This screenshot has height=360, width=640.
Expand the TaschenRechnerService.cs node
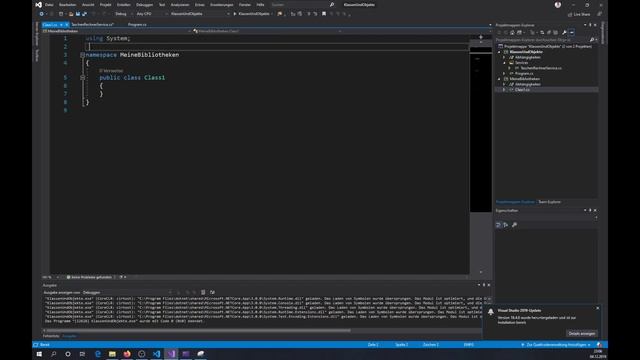click(509, 68)
